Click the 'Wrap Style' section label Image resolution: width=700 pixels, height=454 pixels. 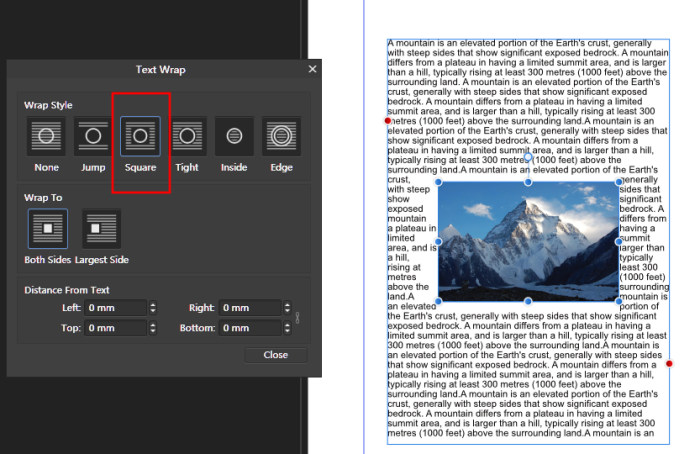click(x=48, y=105)
